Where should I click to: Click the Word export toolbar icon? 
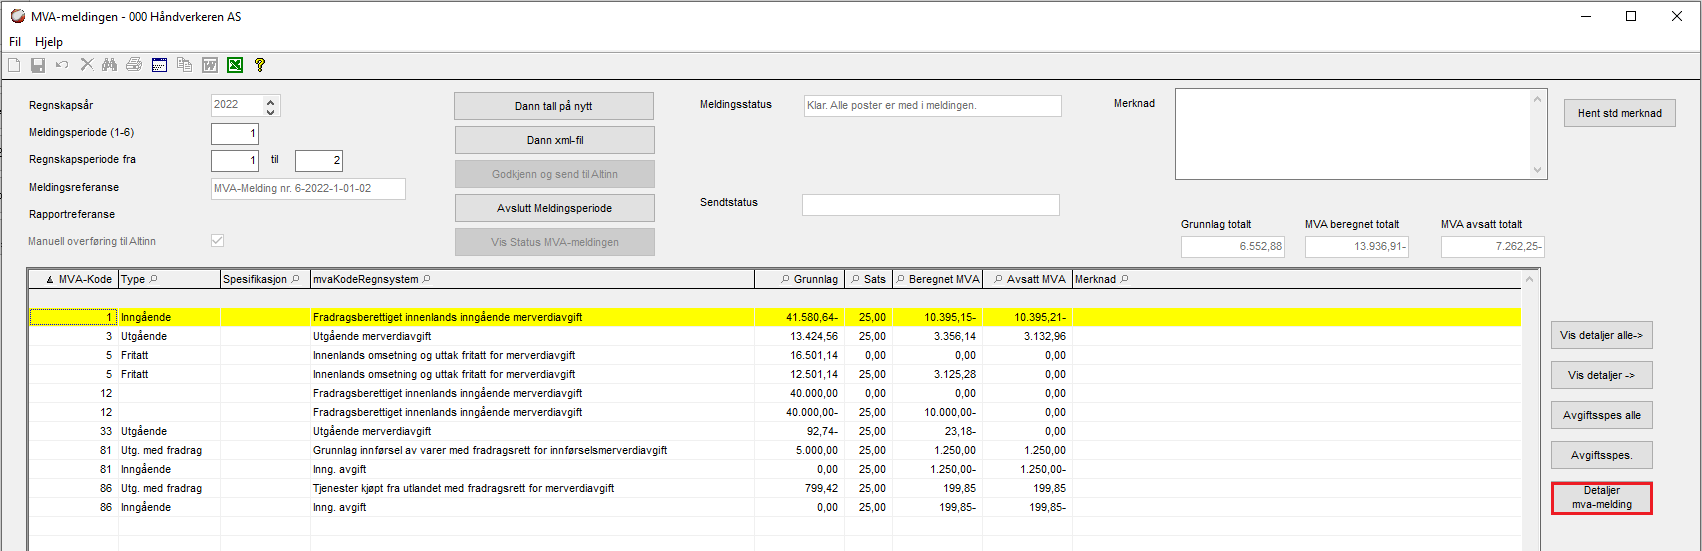point(210,65)
